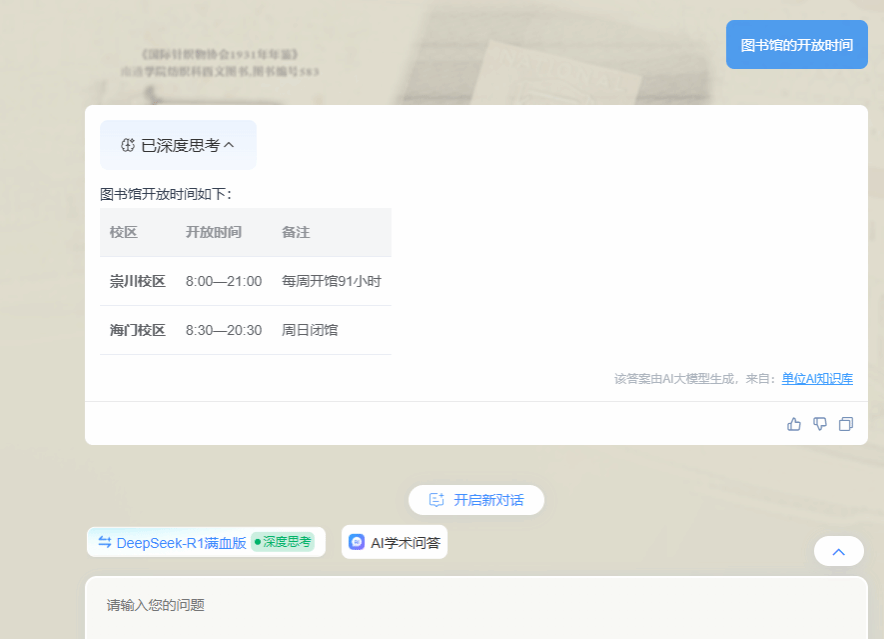Screen dimensions: 884x639
Task: Select the 崇川校区 table cell
Action: coord(137,281)
